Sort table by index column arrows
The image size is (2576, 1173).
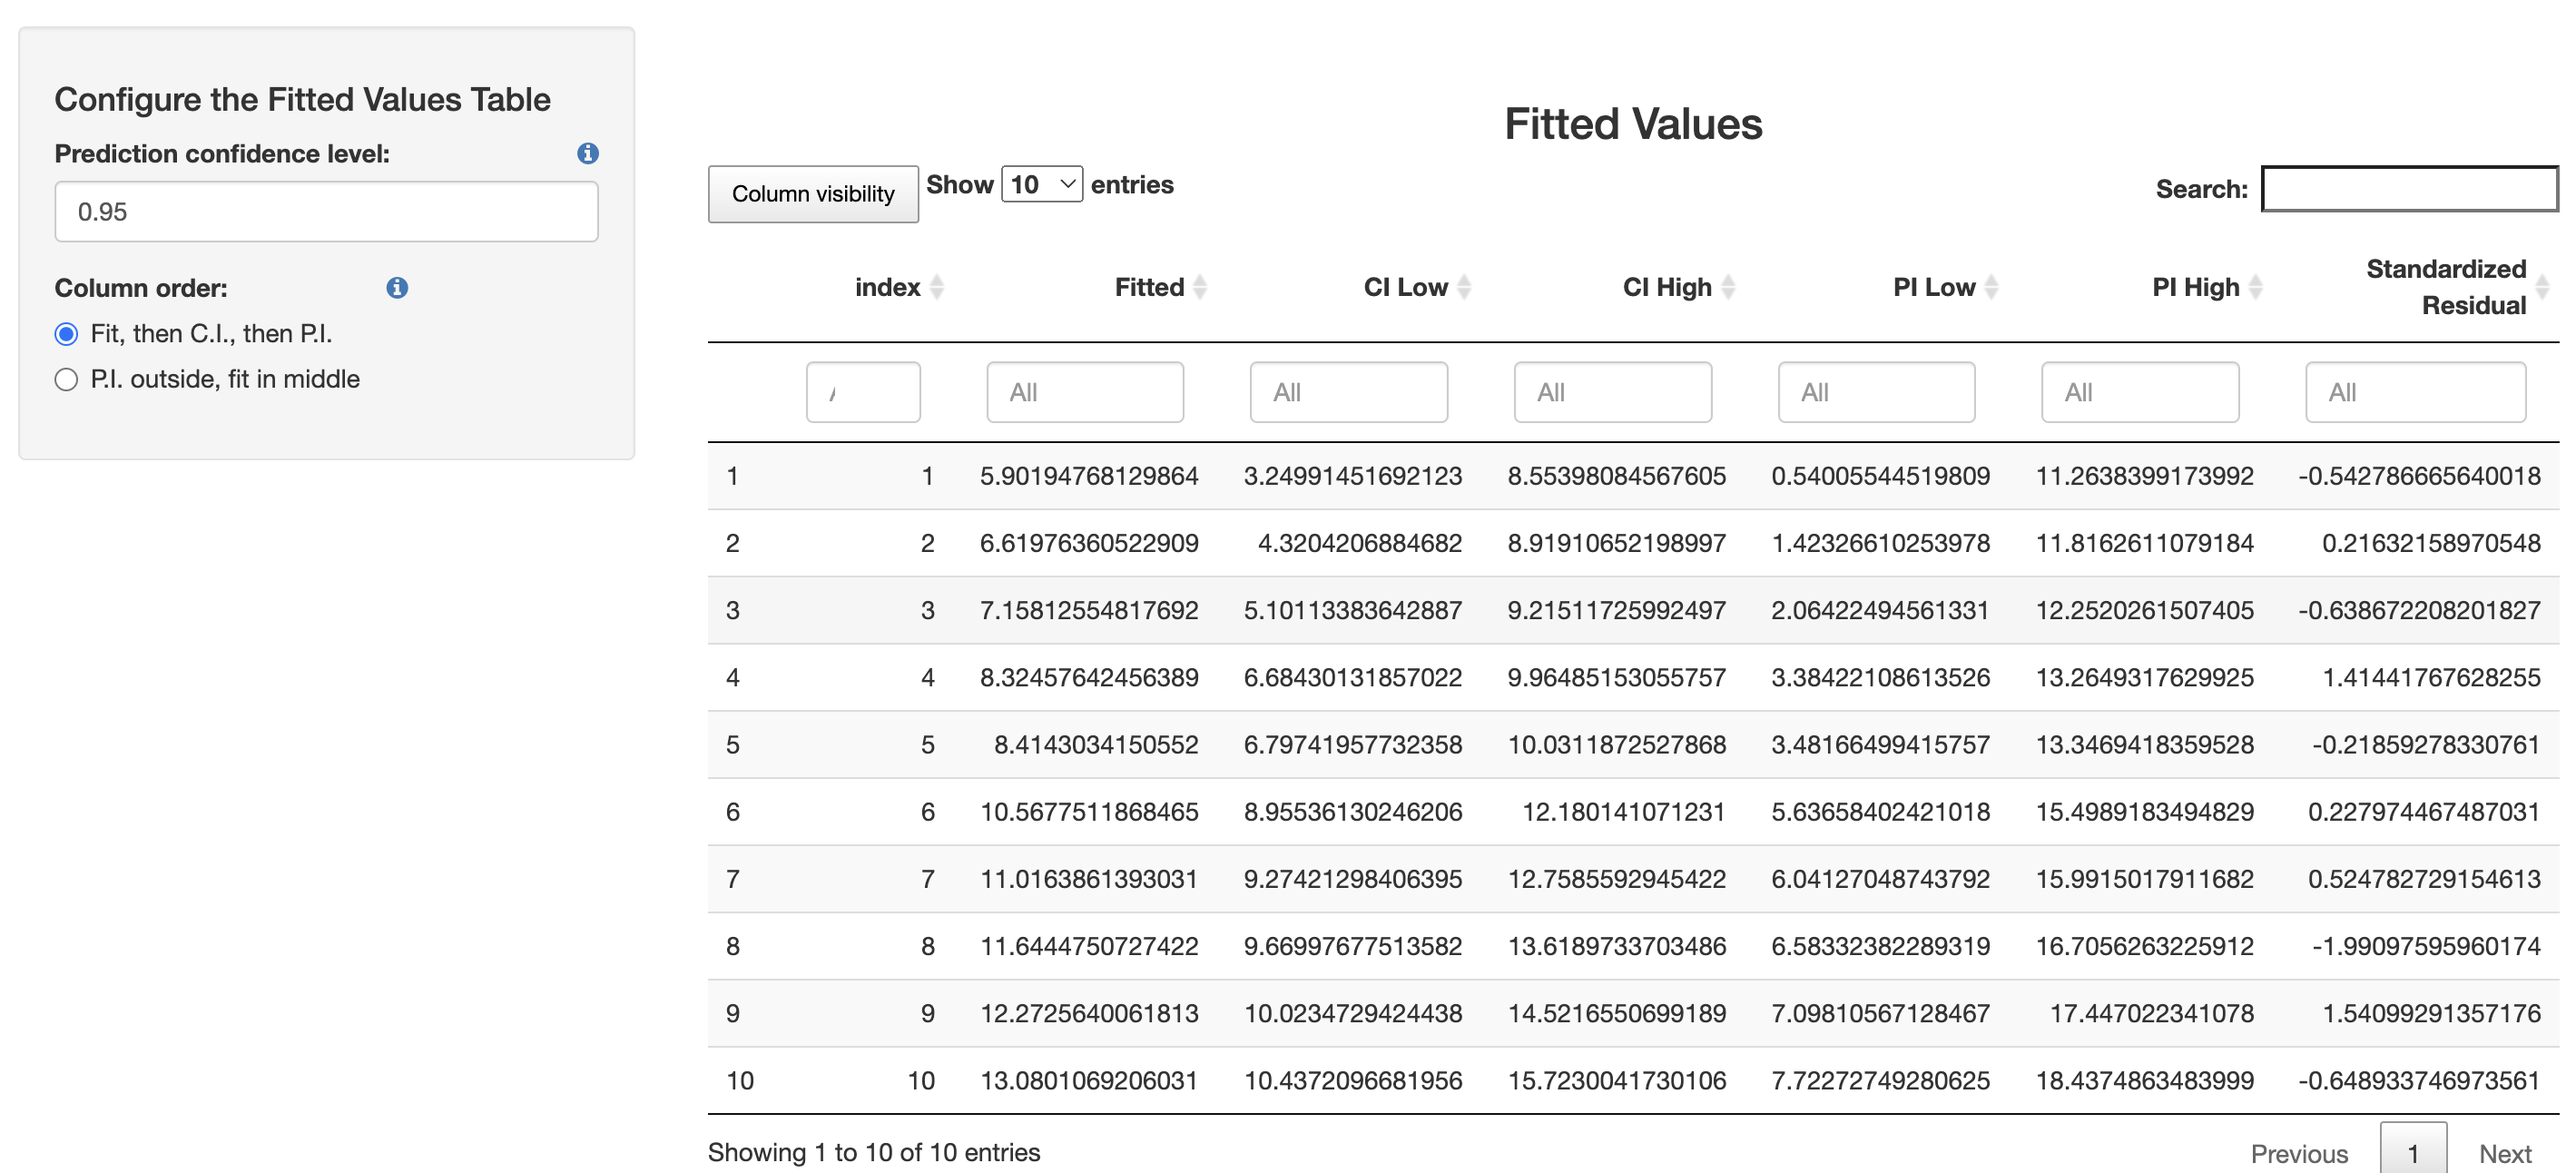(936, 287)
